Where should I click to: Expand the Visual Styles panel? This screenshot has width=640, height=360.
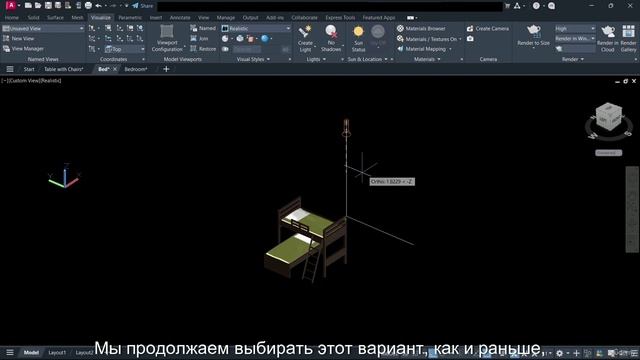[x=253, y=59]
